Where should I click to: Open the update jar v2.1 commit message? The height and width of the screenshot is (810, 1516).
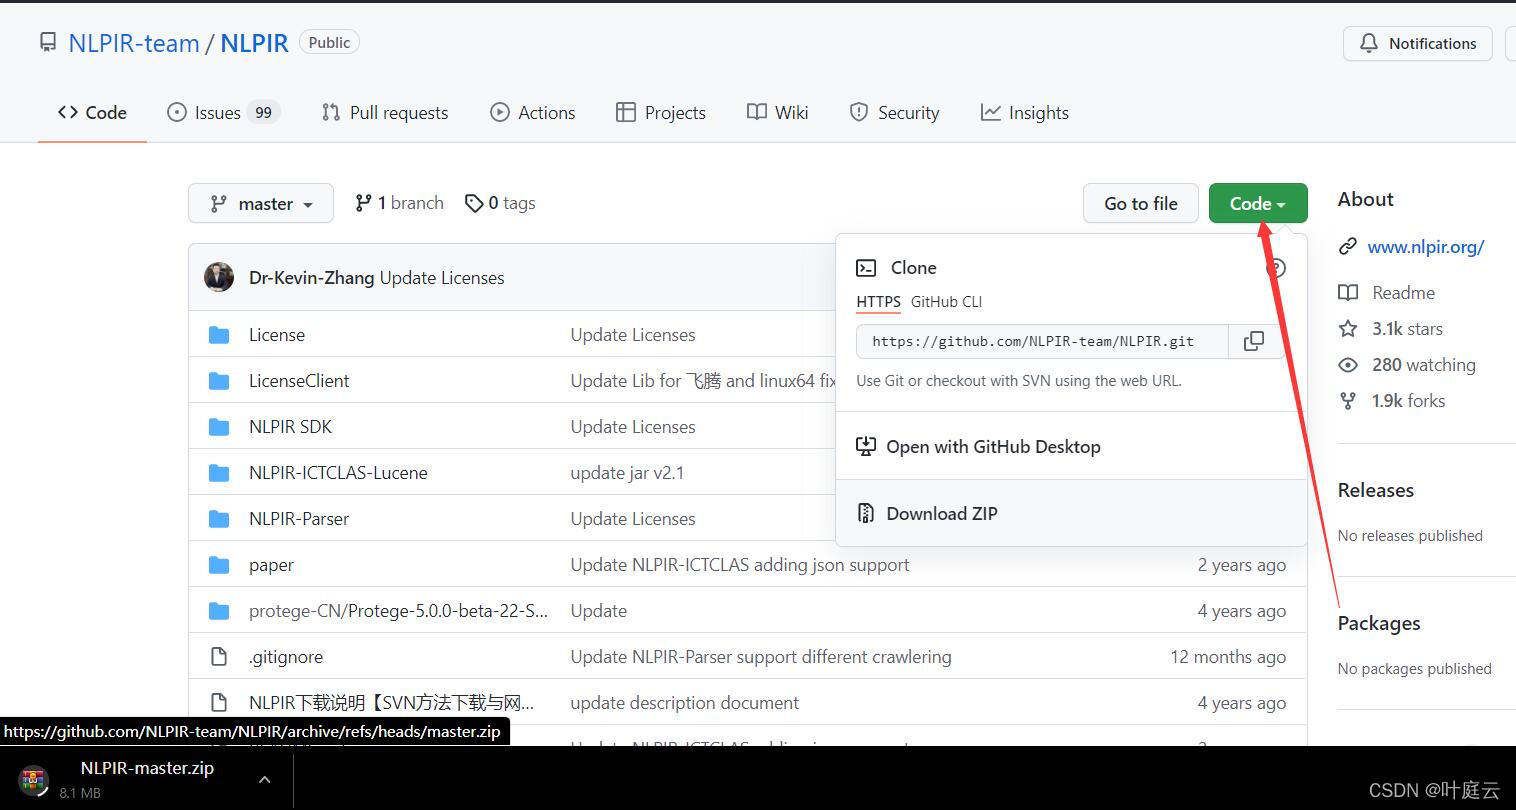[x=627, y=473]
